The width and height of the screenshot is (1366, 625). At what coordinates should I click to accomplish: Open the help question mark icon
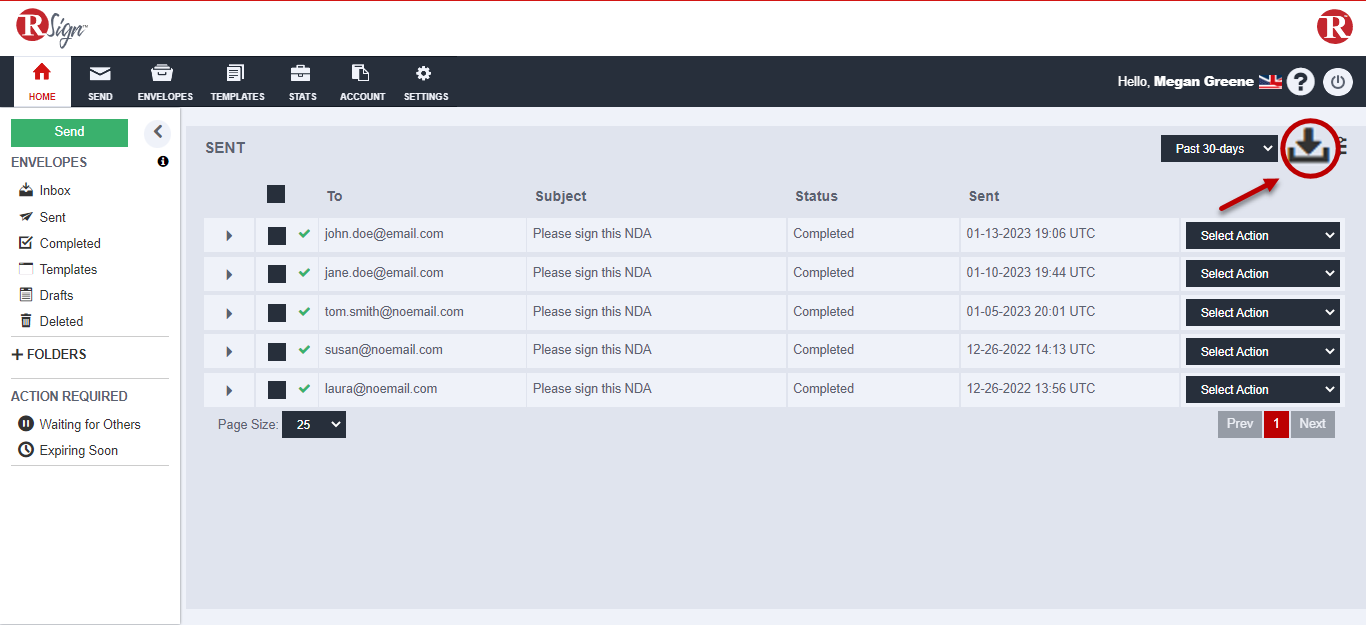tap(1300, 82)
